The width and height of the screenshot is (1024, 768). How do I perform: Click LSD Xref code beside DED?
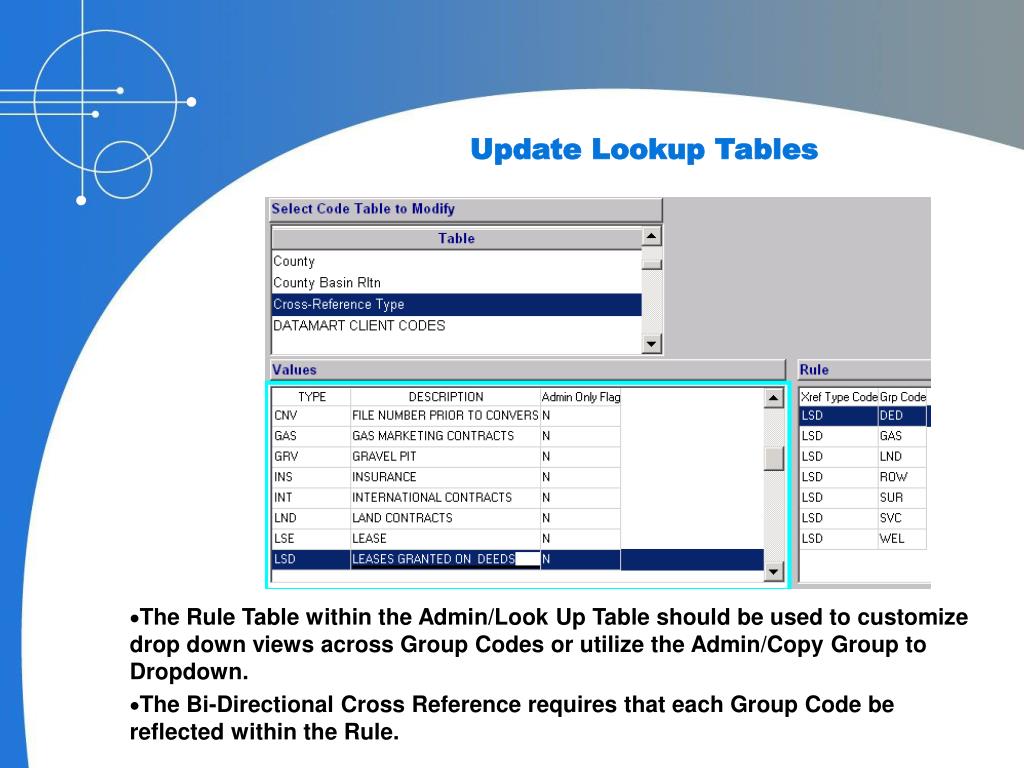coord(839,416)
